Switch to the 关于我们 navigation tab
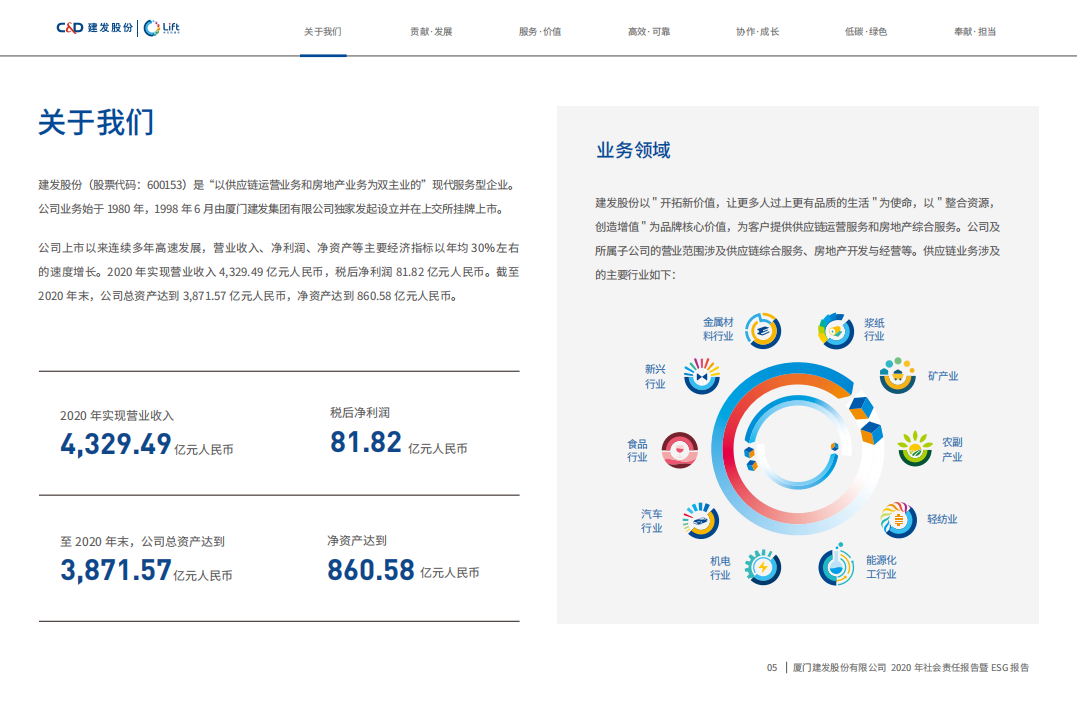This screenshot has height=718, width=1077. click(x=322, y=31)
